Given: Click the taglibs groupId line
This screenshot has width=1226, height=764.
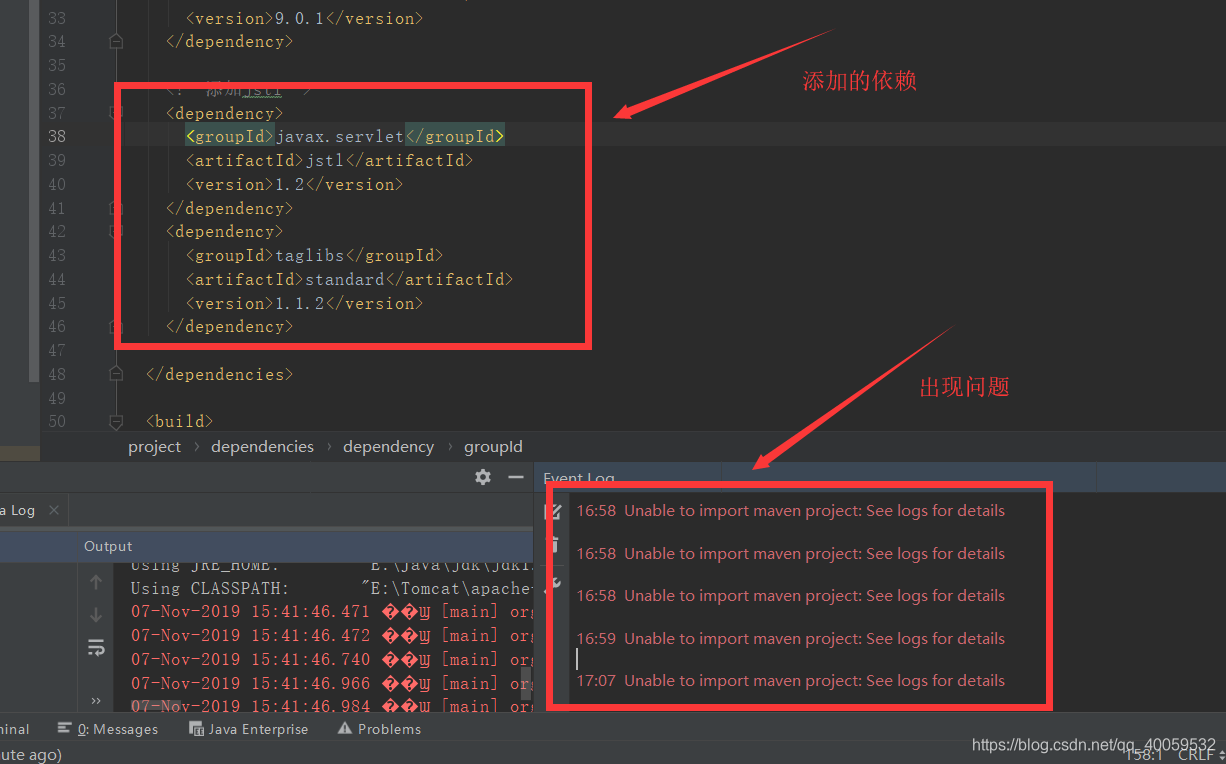Looking at the screenshot, I should click(x=314, y=255).
